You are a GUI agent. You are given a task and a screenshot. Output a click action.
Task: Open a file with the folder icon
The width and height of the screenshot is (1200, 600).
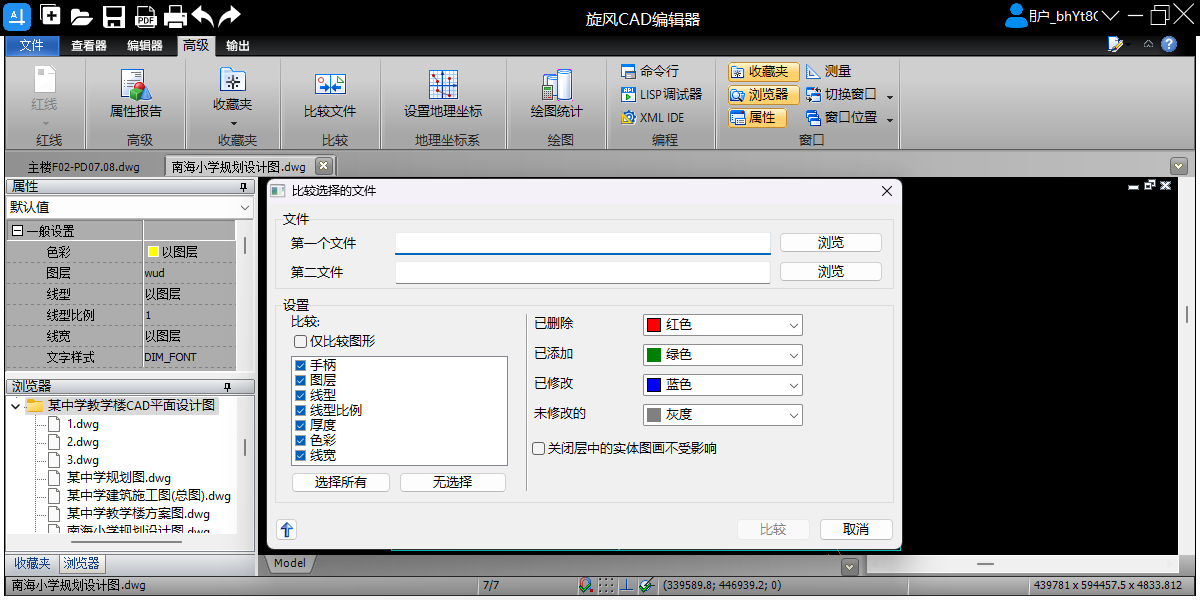click(81, 16)
